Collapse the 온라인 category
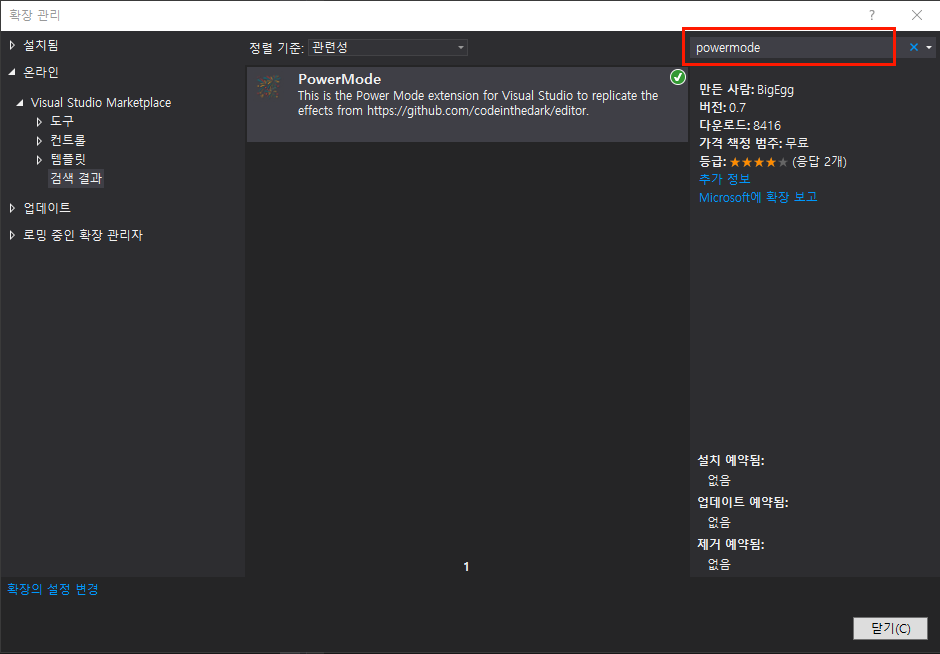Viewport: 940px width, 654px height. (12, 72)
